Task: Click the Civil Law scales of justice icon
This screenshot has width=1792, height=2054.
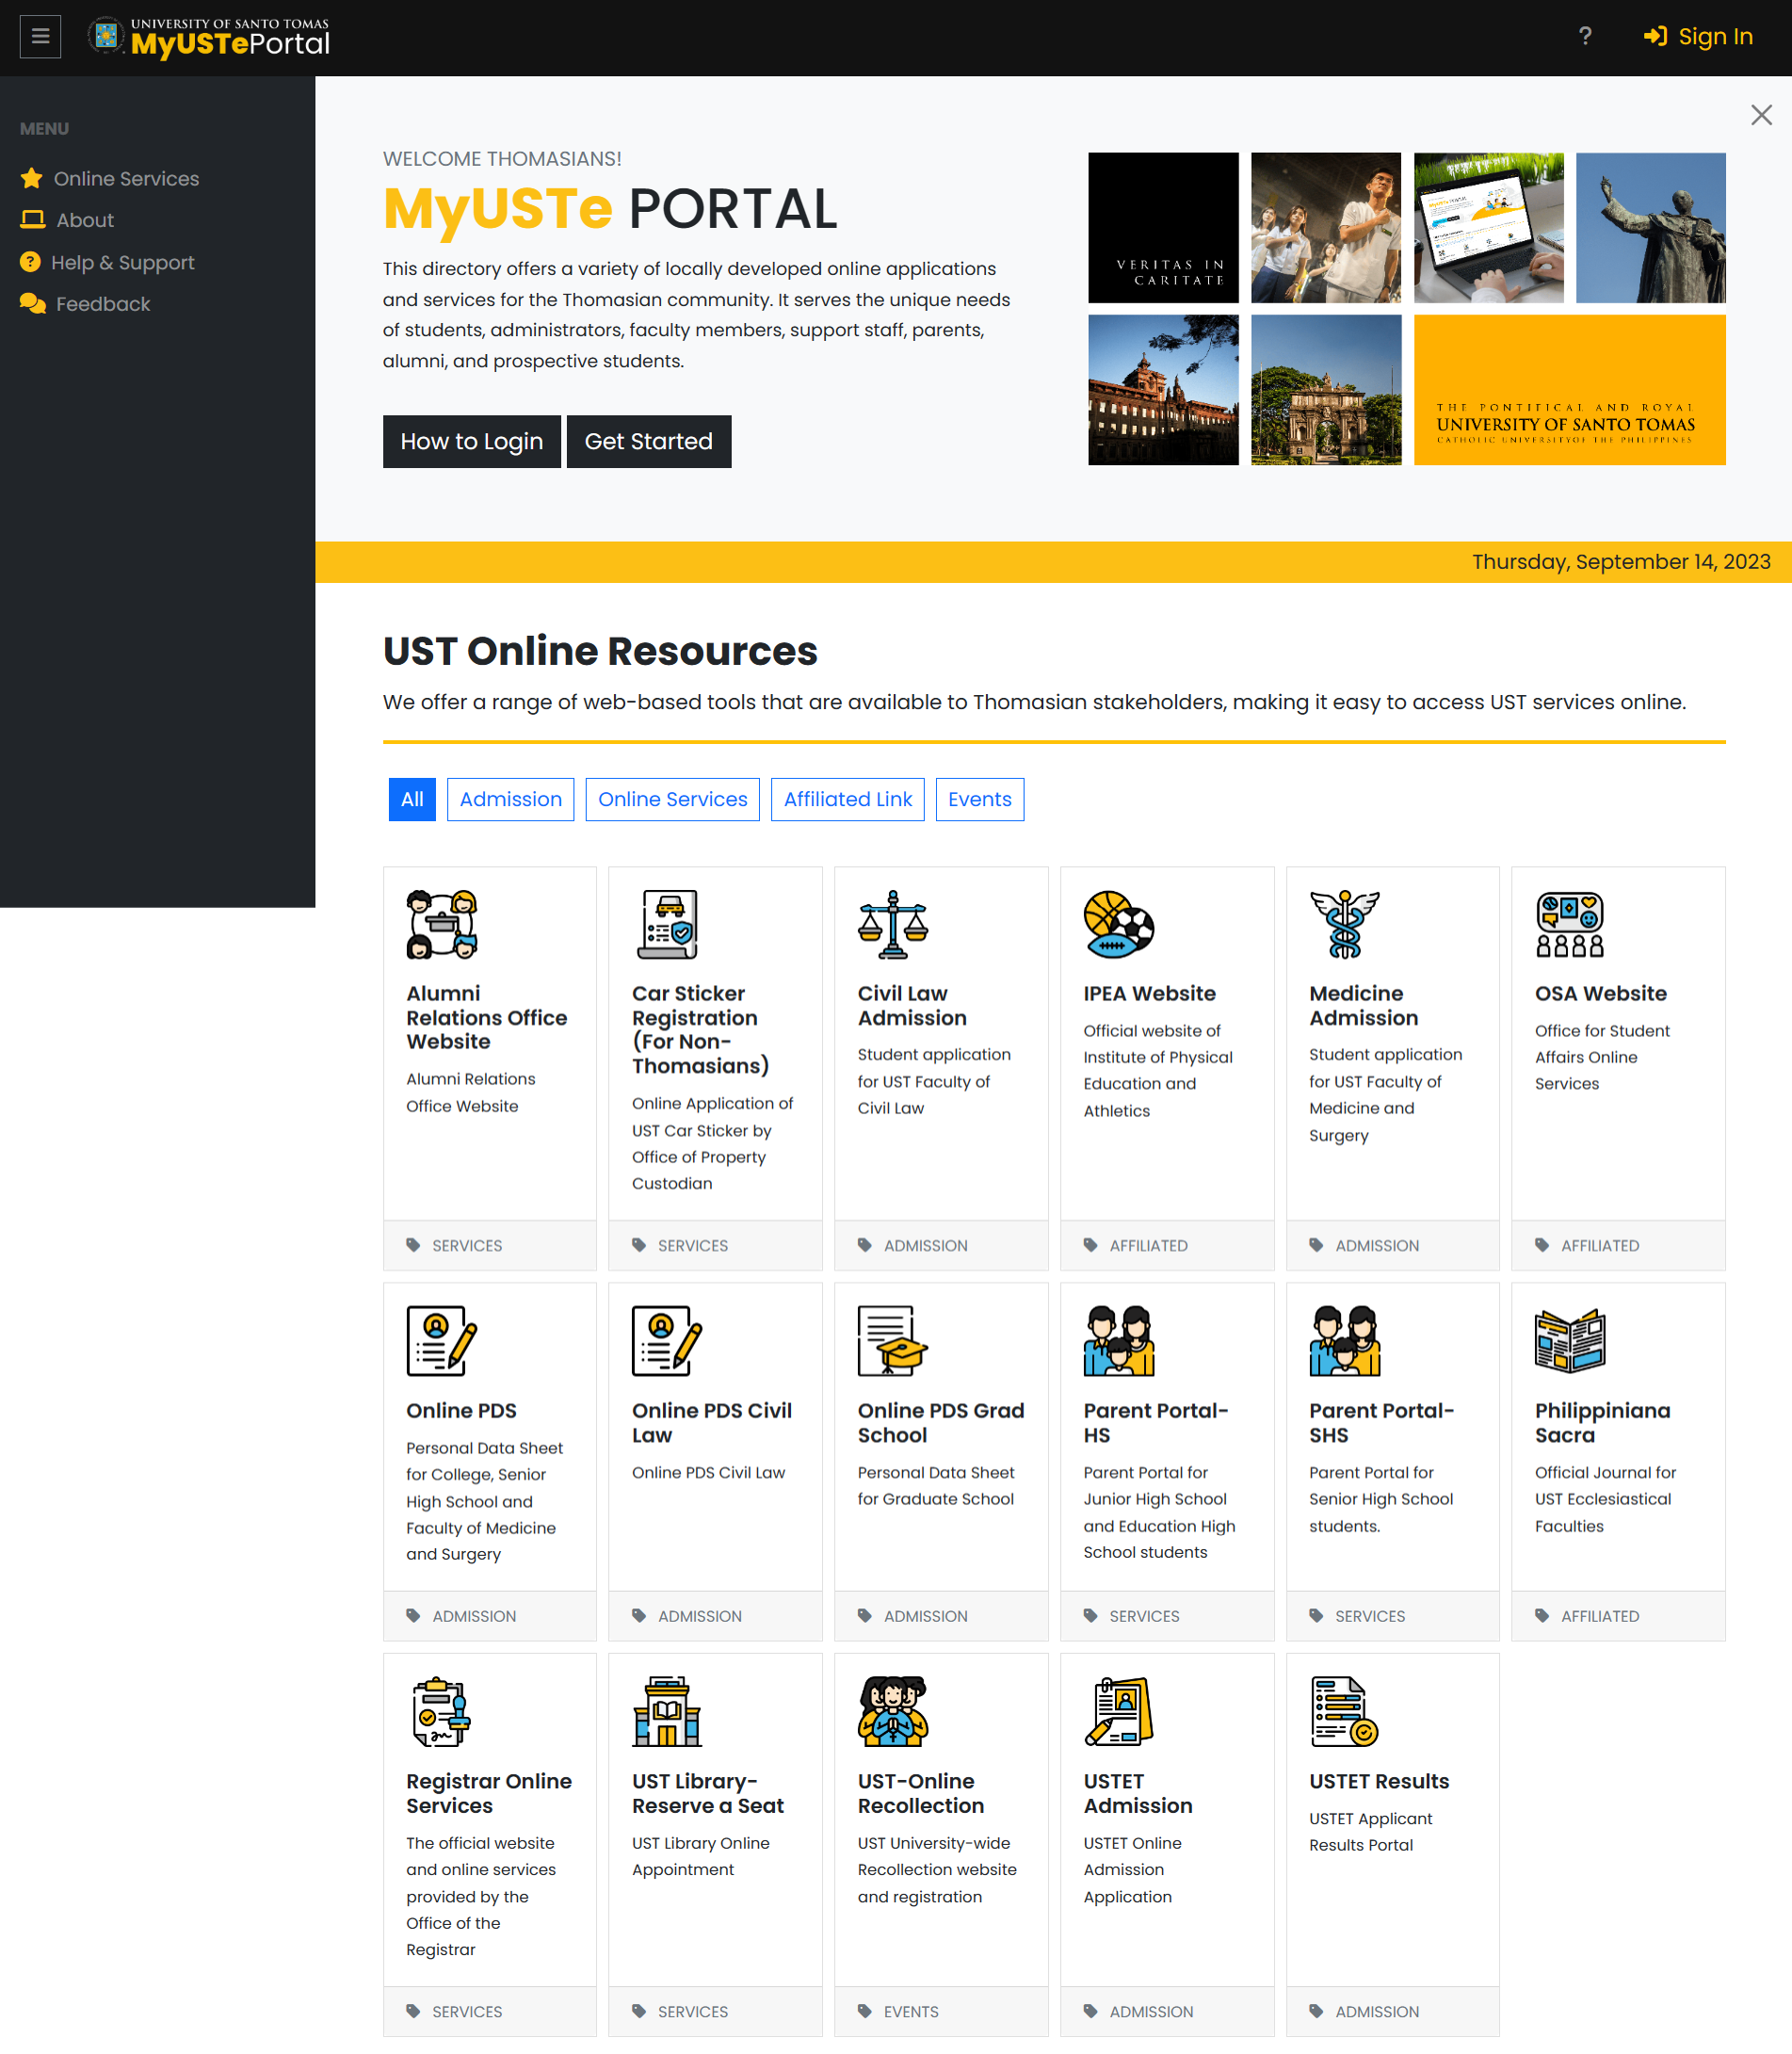Action: point(893,924)
